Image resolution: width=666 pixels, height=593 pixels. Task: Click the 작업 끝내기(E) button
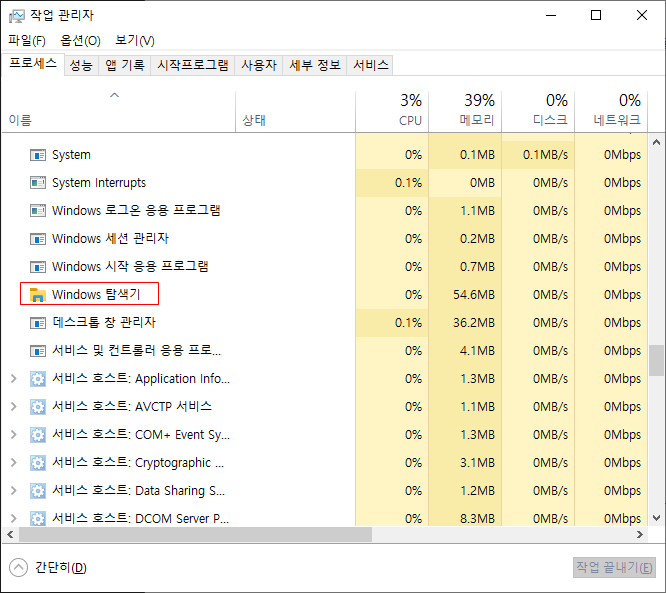pos(614,568)
